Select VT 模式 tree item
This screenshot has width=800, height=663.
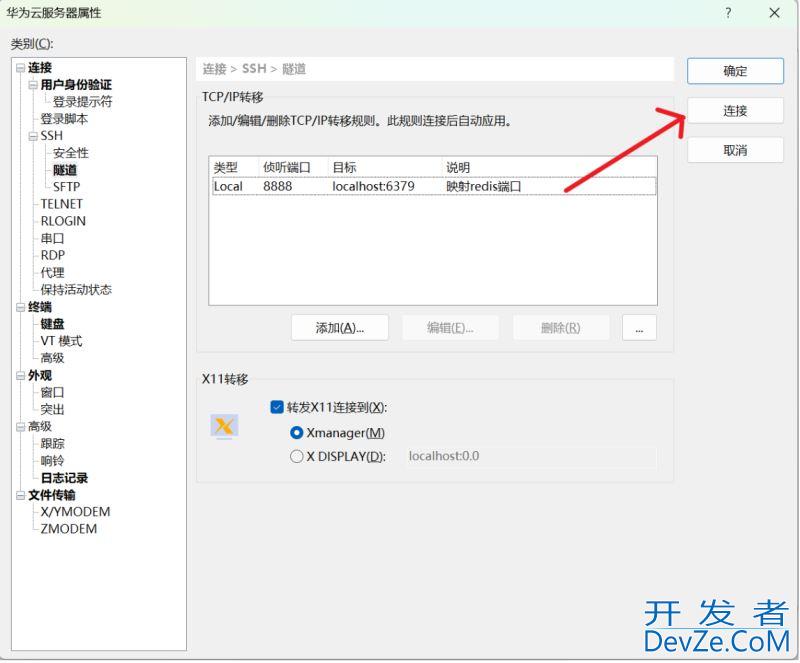pyautogui.click(x=61, y=341)
